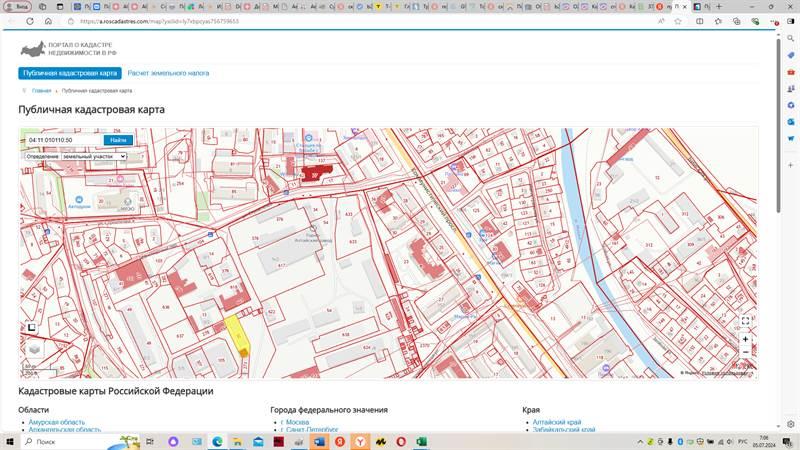Zoom in with the map plus button
800x450 pixels.
[x=745, y=340]
